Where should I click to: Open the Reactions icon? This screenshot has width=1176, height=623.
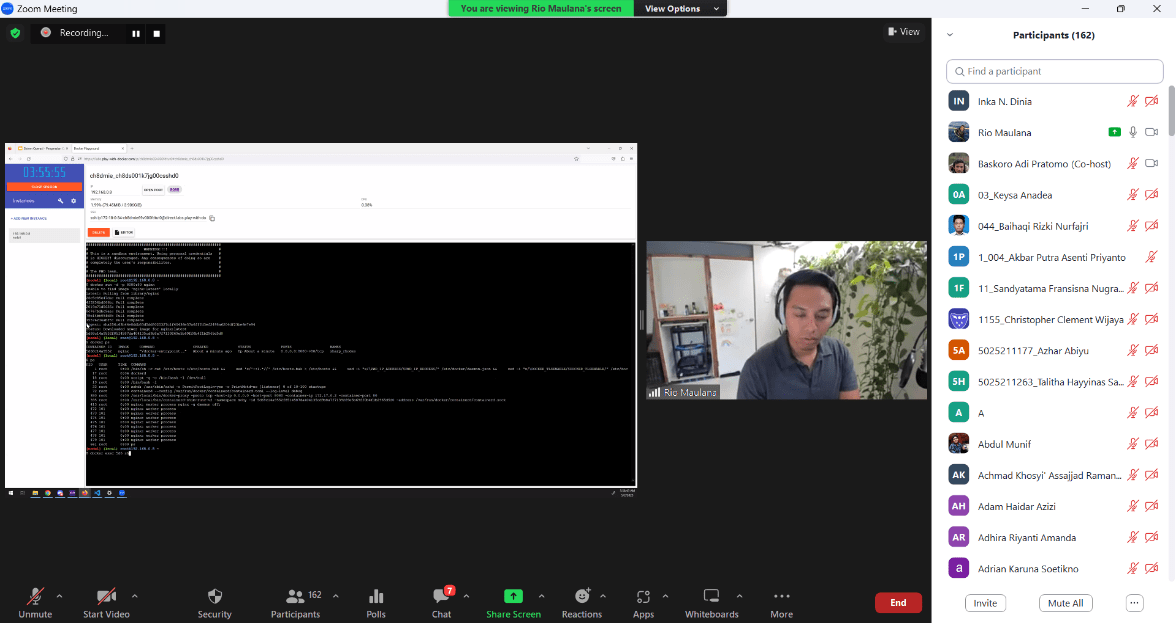coord(581,596)
